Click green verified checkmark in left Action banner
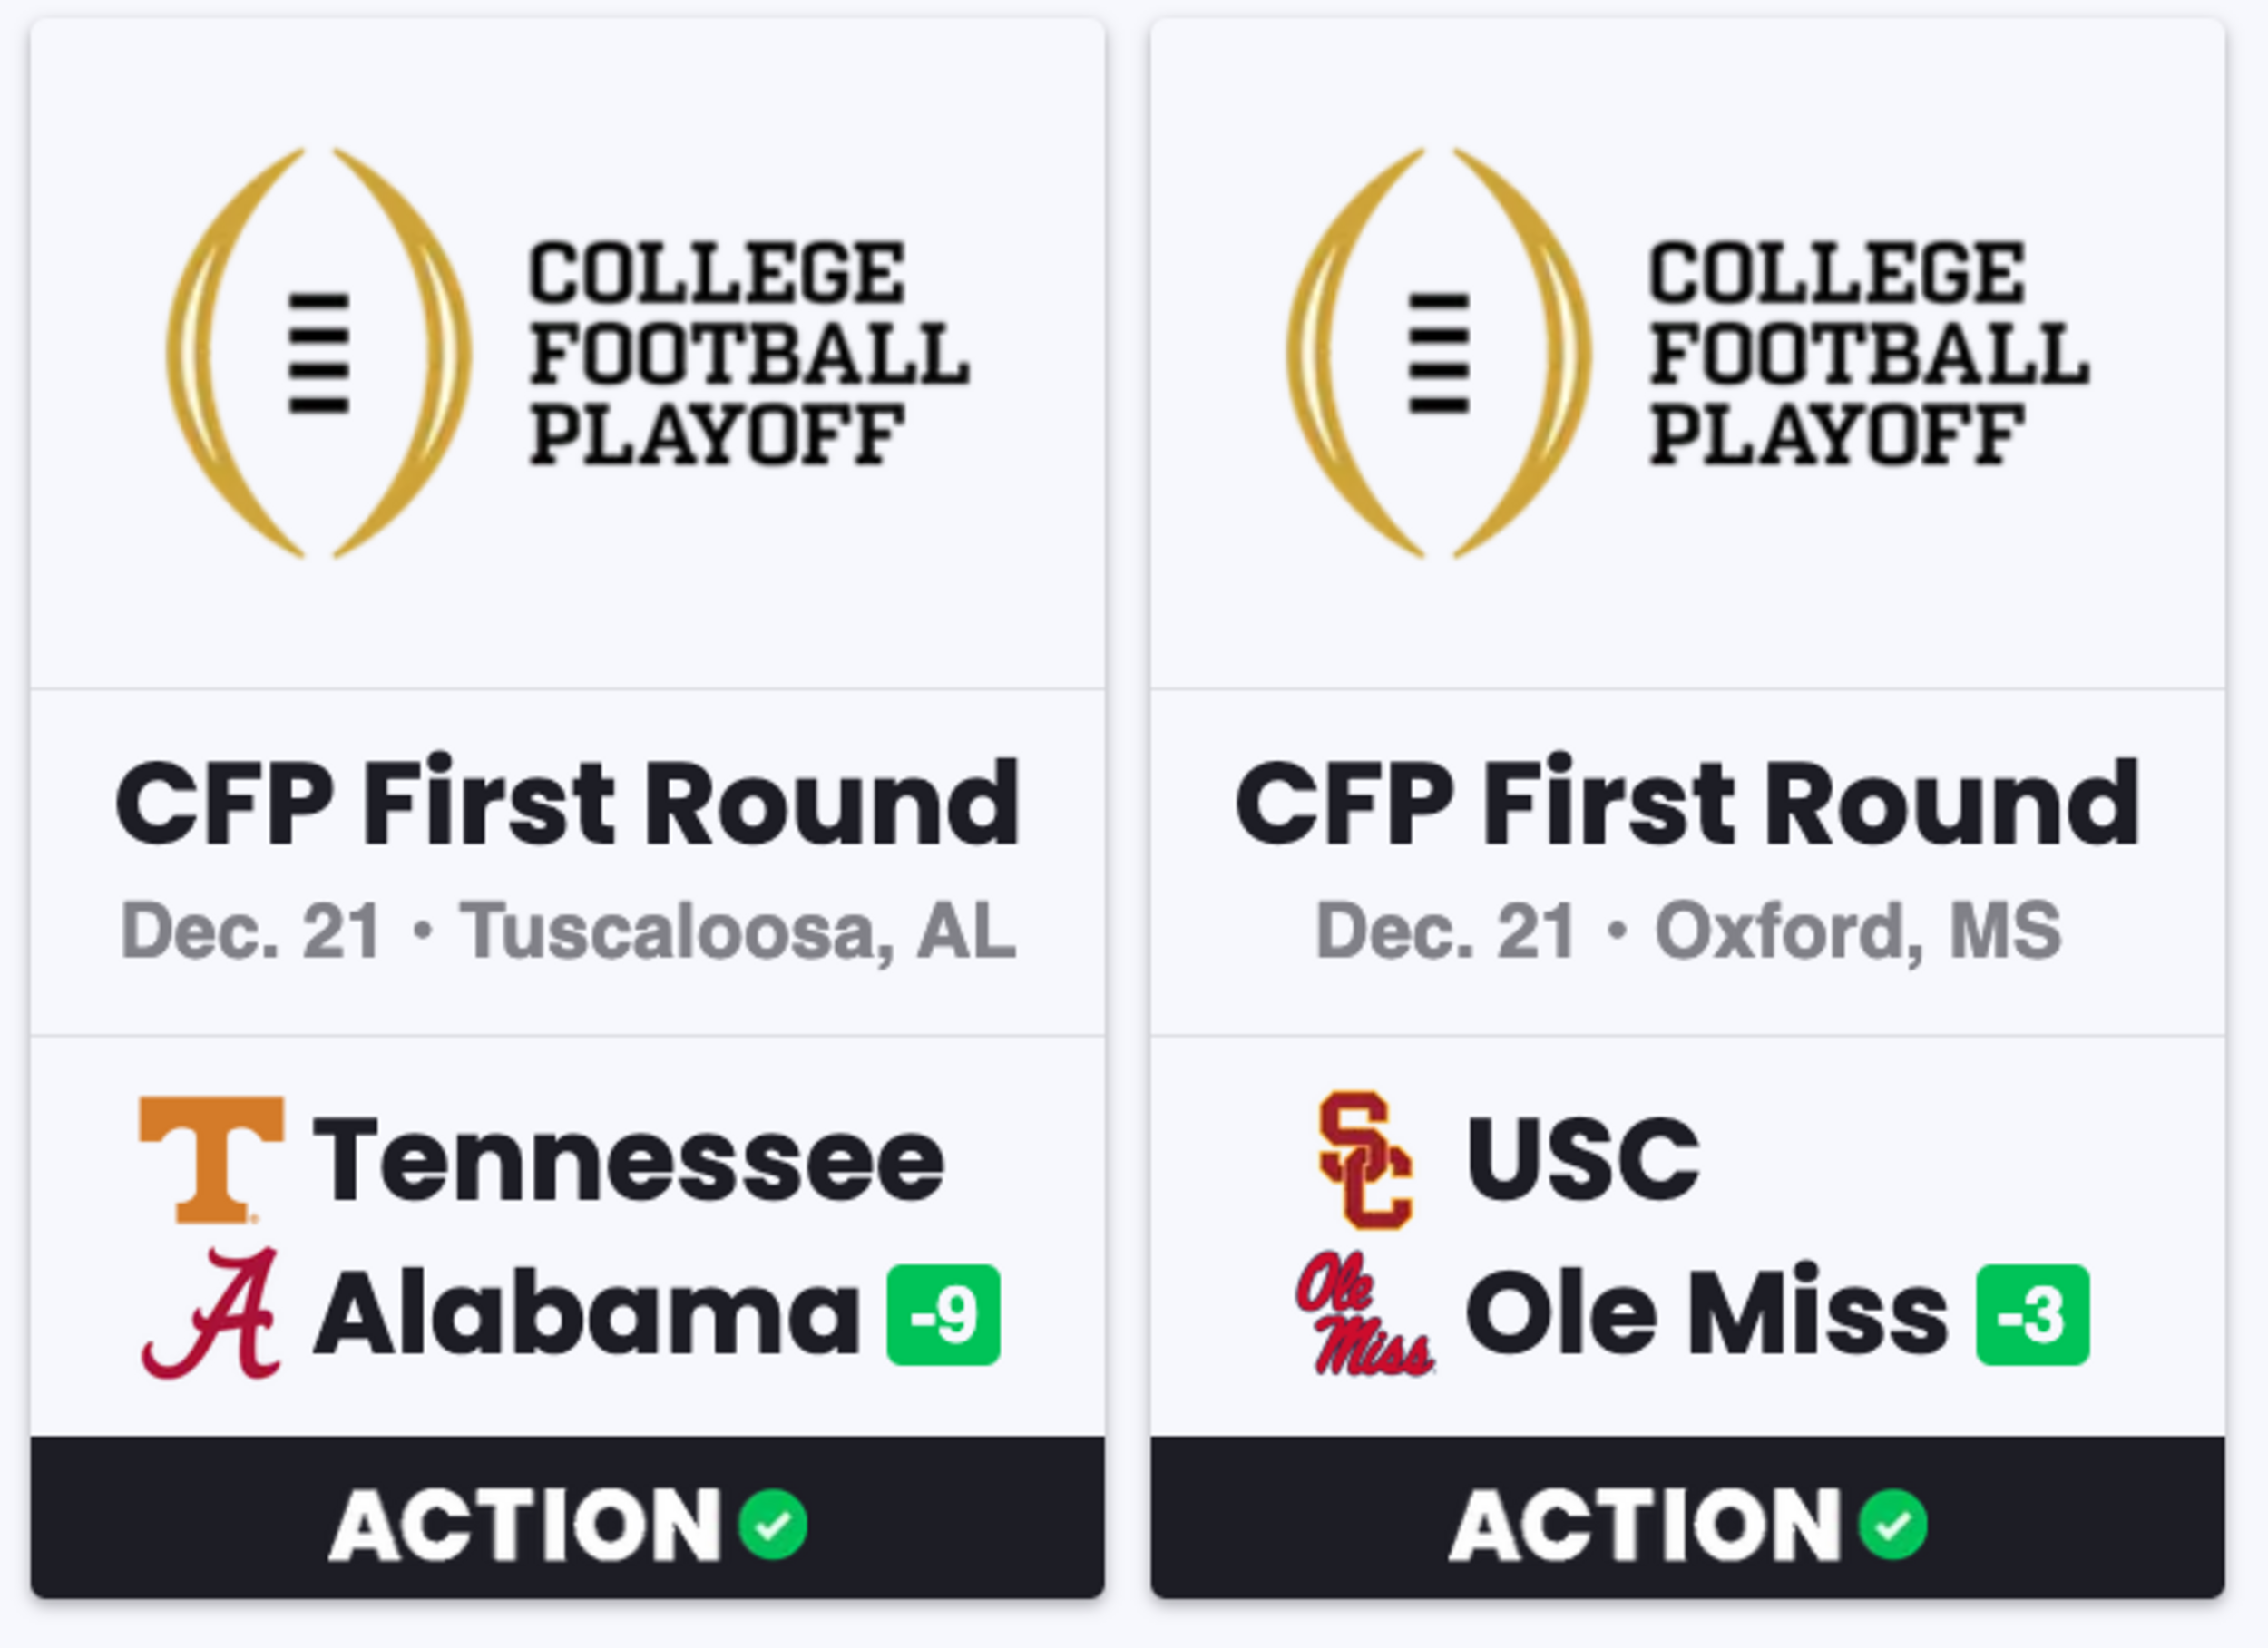This screenshot has width=2268, height=1648. tap(772, 1525)
